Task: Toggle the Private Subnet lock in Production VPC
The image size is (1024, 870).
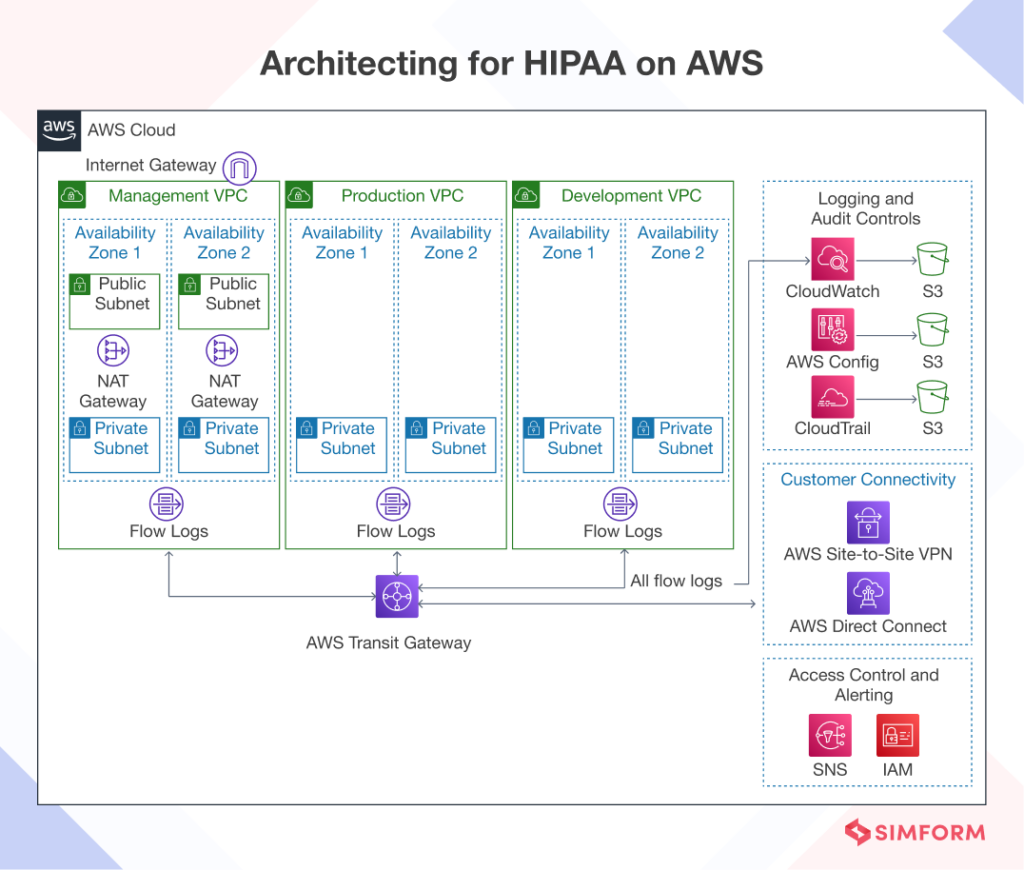Action: [x=307, y=428]
